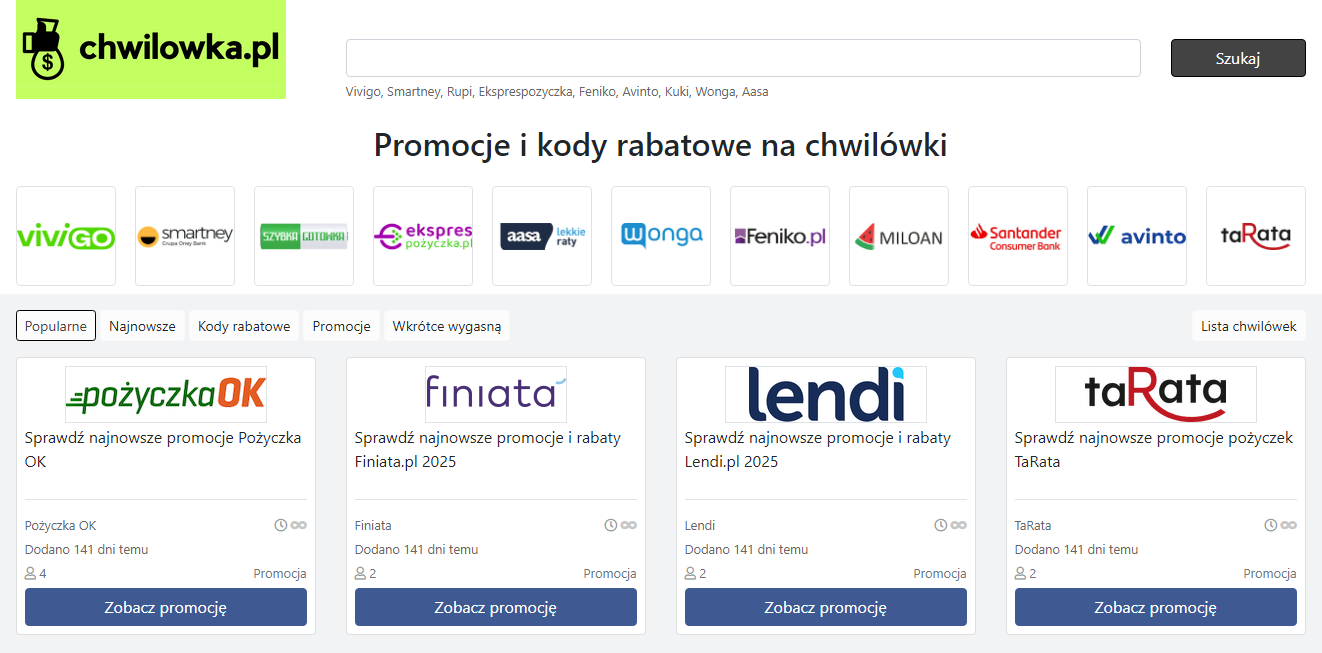This screenshot has width=1322, height=653.
Task: Click the Ekspresspozyczka suggestion under search
Action: (525, 91)
